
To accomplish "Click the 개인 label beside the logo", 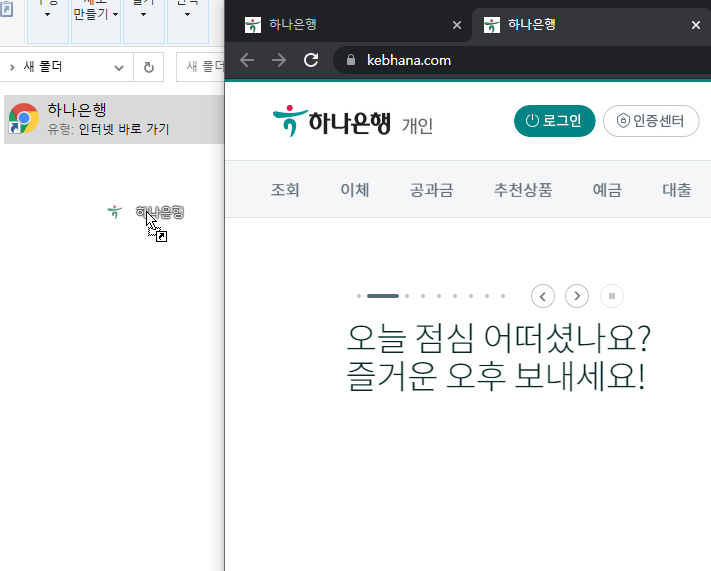I will coord(417,126).
